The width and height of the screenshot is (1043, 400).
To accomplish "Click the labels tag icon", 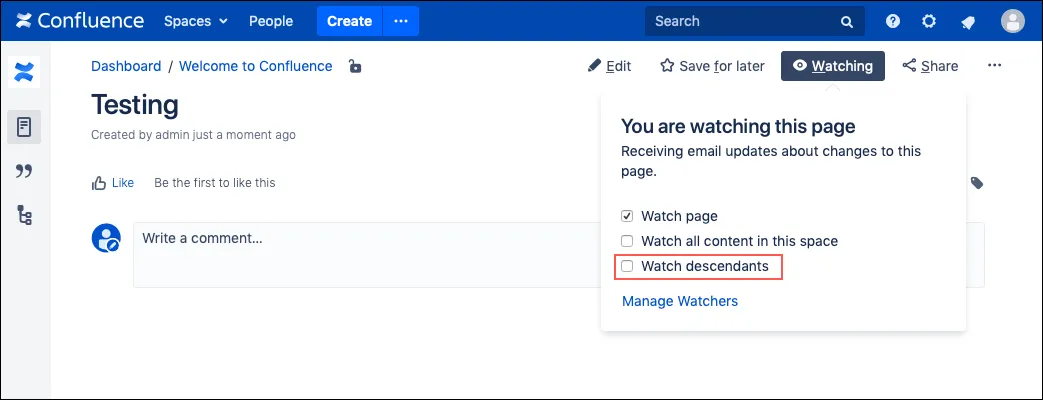I will tap(976, 183).
